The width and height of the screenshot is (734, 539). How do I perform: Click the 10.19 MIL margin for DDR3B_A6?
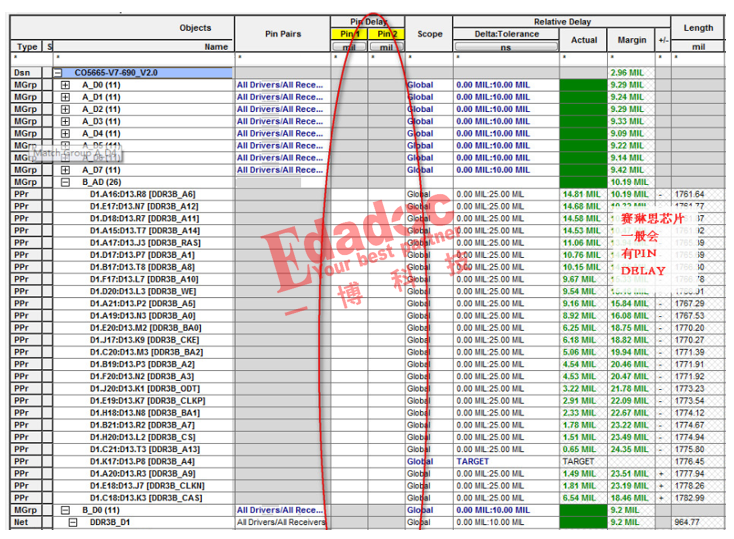click(x=629, y=194)
